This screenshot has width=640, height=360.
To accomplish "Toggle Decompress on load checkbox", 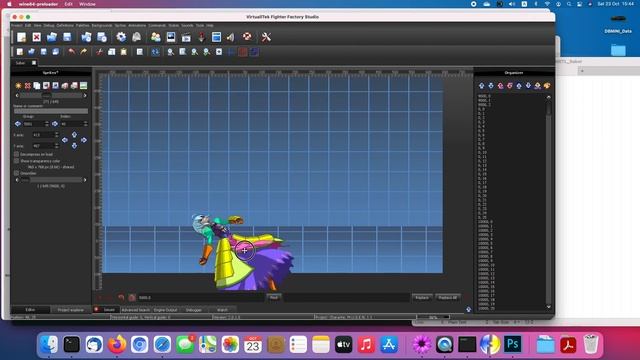I will [x=16, y=154].
